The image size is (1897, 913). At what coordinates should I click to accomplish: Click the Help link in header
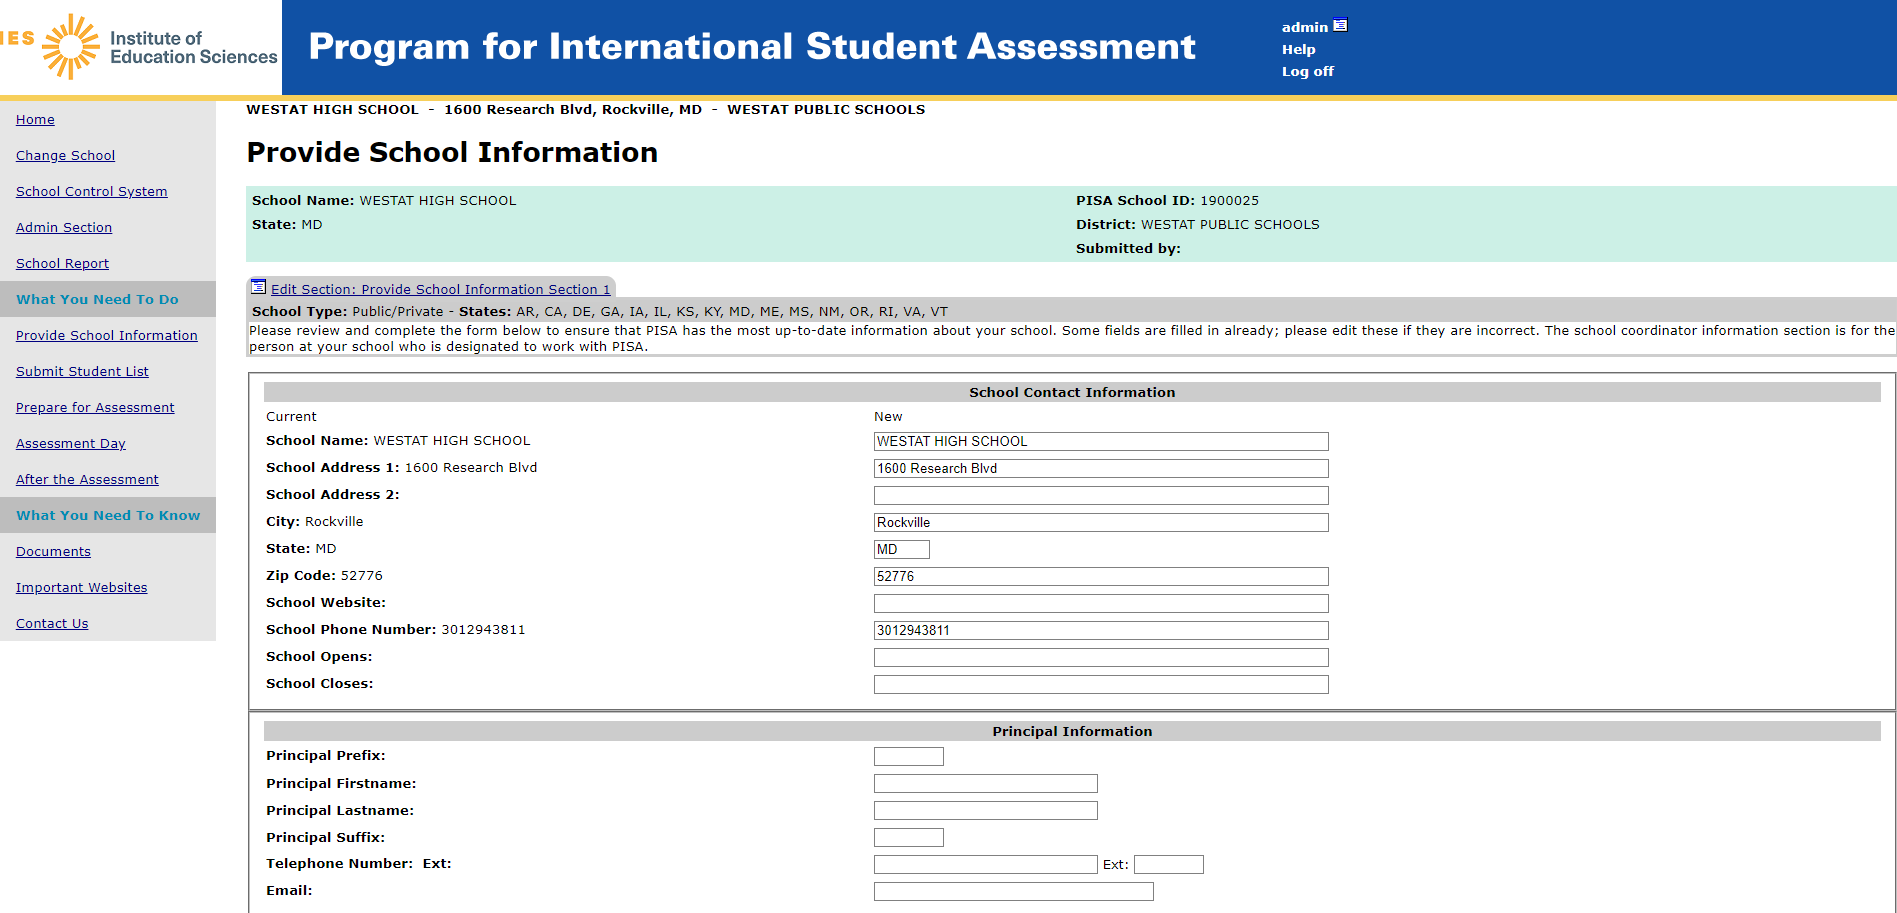pyautogui.click(x=1298, y=49)
